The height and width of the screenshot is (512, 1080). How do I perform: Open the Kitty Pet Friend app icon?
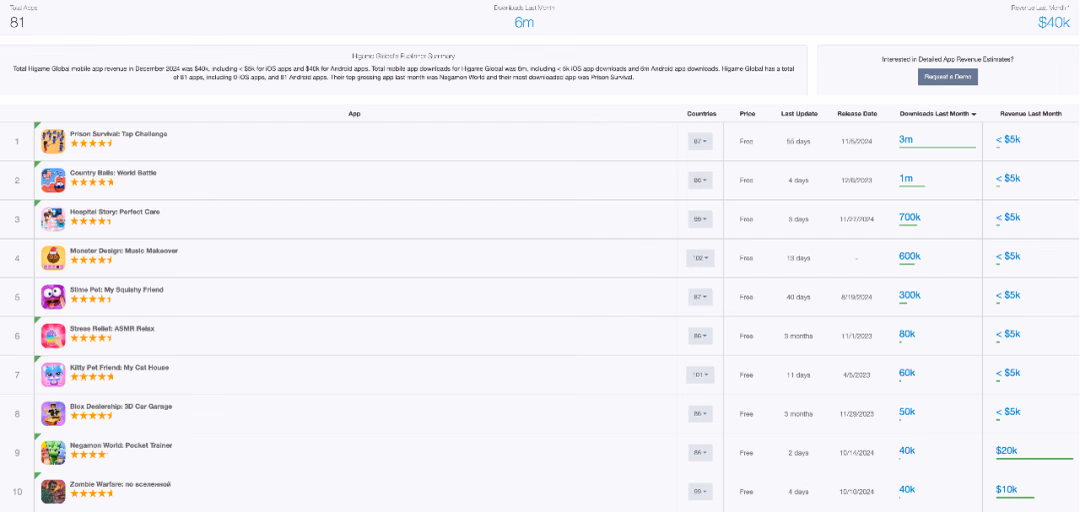pos(53,375)
